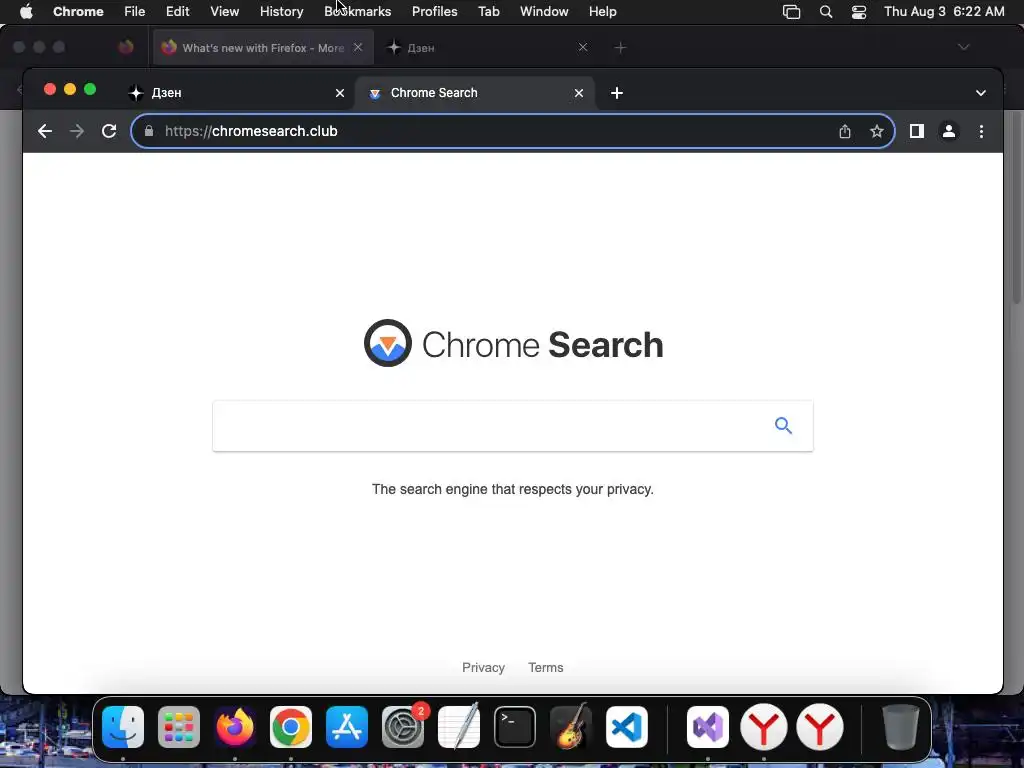Go back using the back arrow
The image size is (1024, 768).
tap(44, 131)
